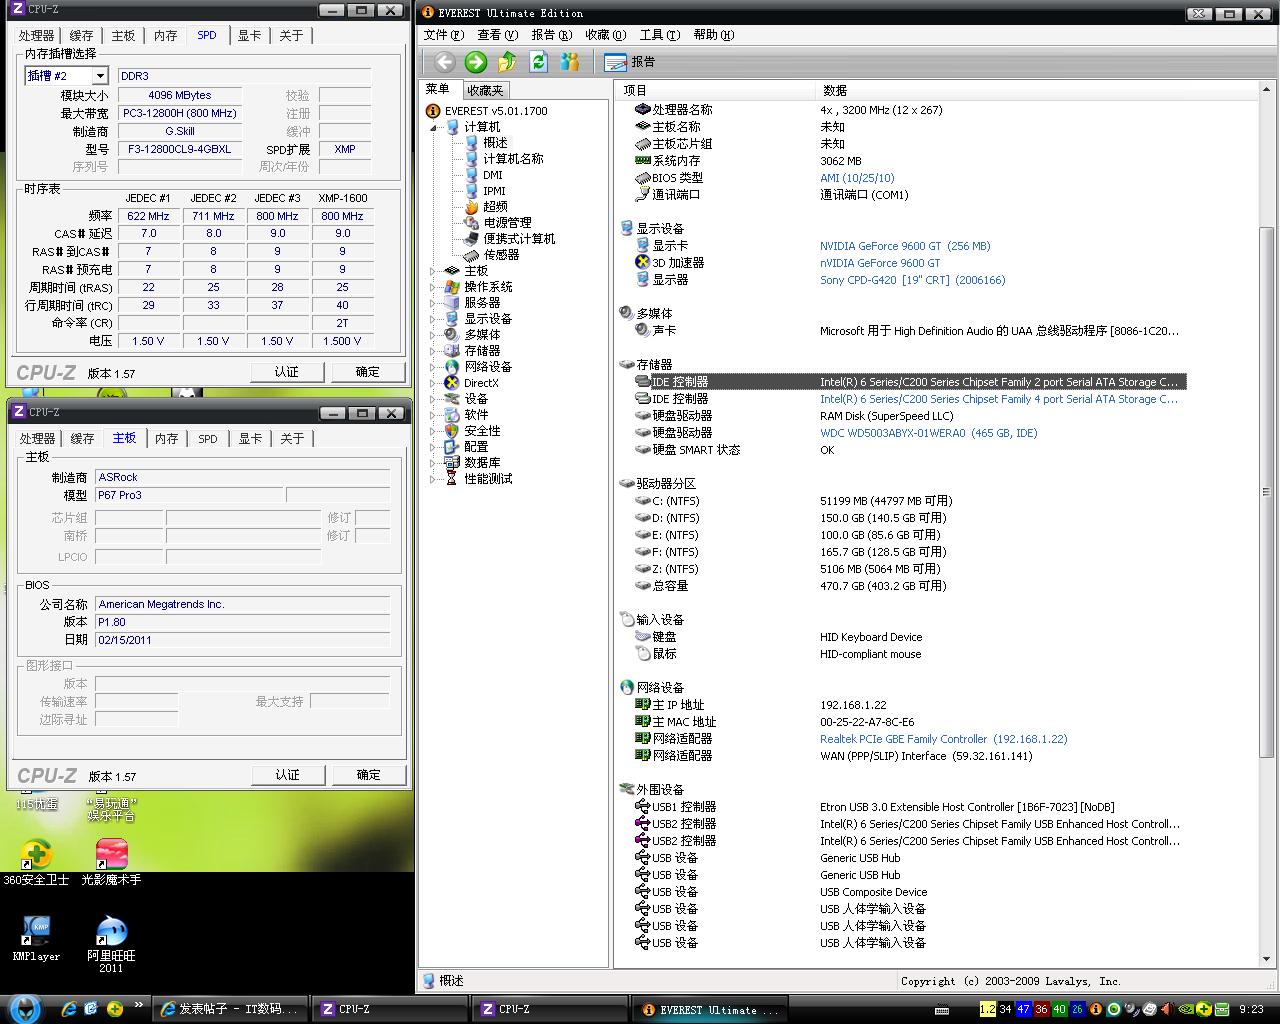Open 计算机名称 in the tree

point(505,159)
